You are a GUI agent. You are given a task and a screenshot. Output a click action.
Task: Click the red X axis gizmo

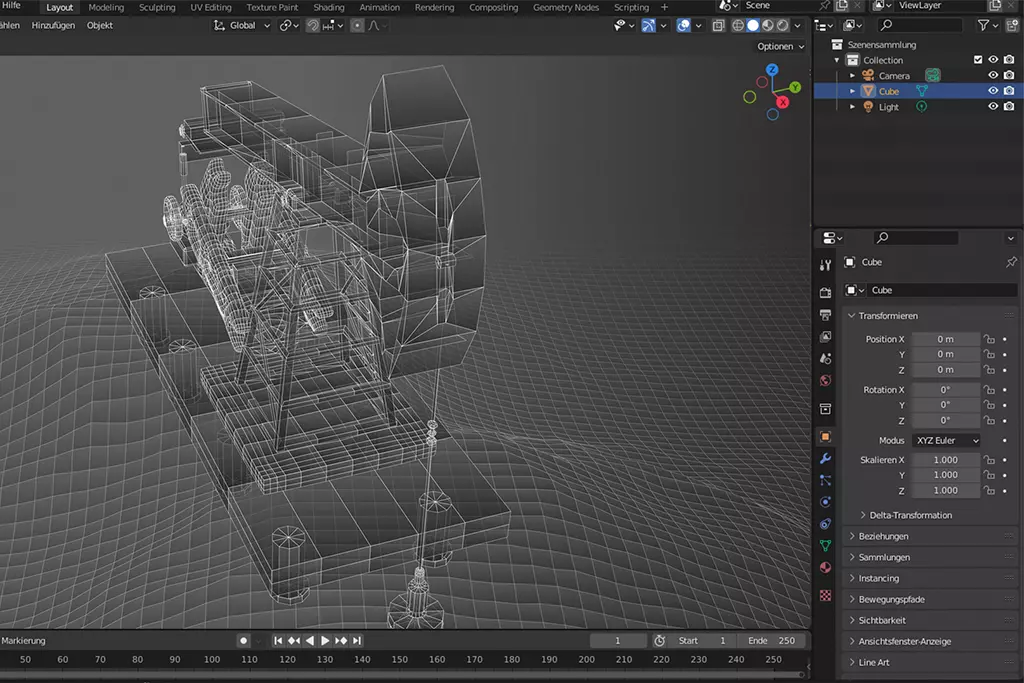[x=782, y=102]
